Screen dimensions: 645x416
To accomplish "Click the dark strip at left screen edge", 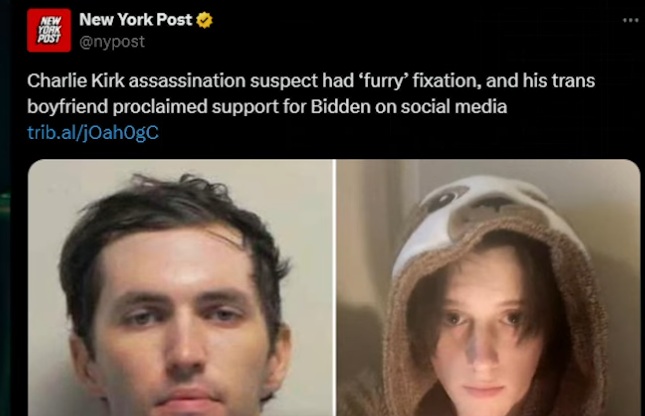I will point(5,208).
